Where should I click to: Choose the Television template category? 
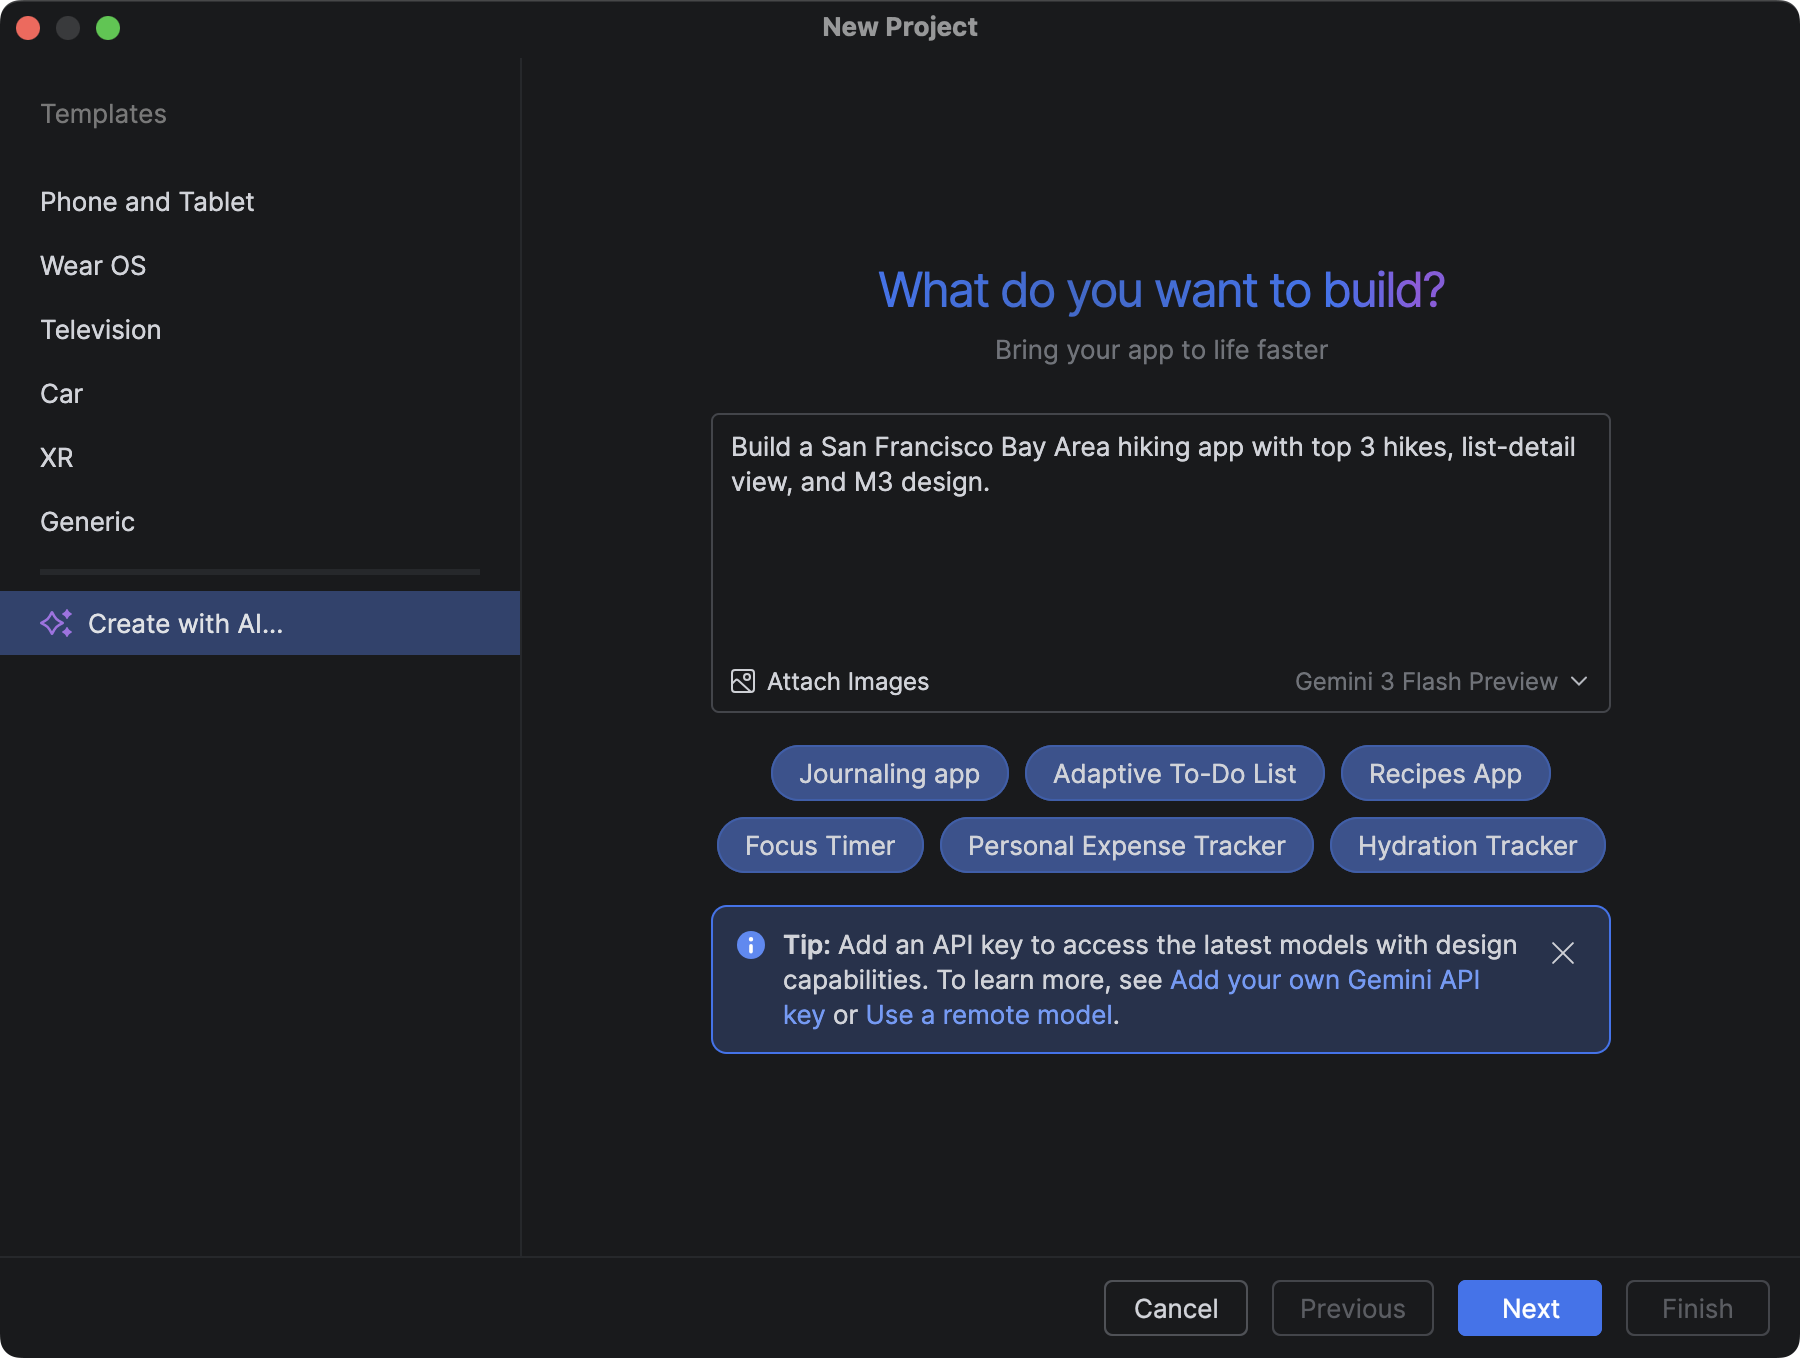[x=100, y=329]
